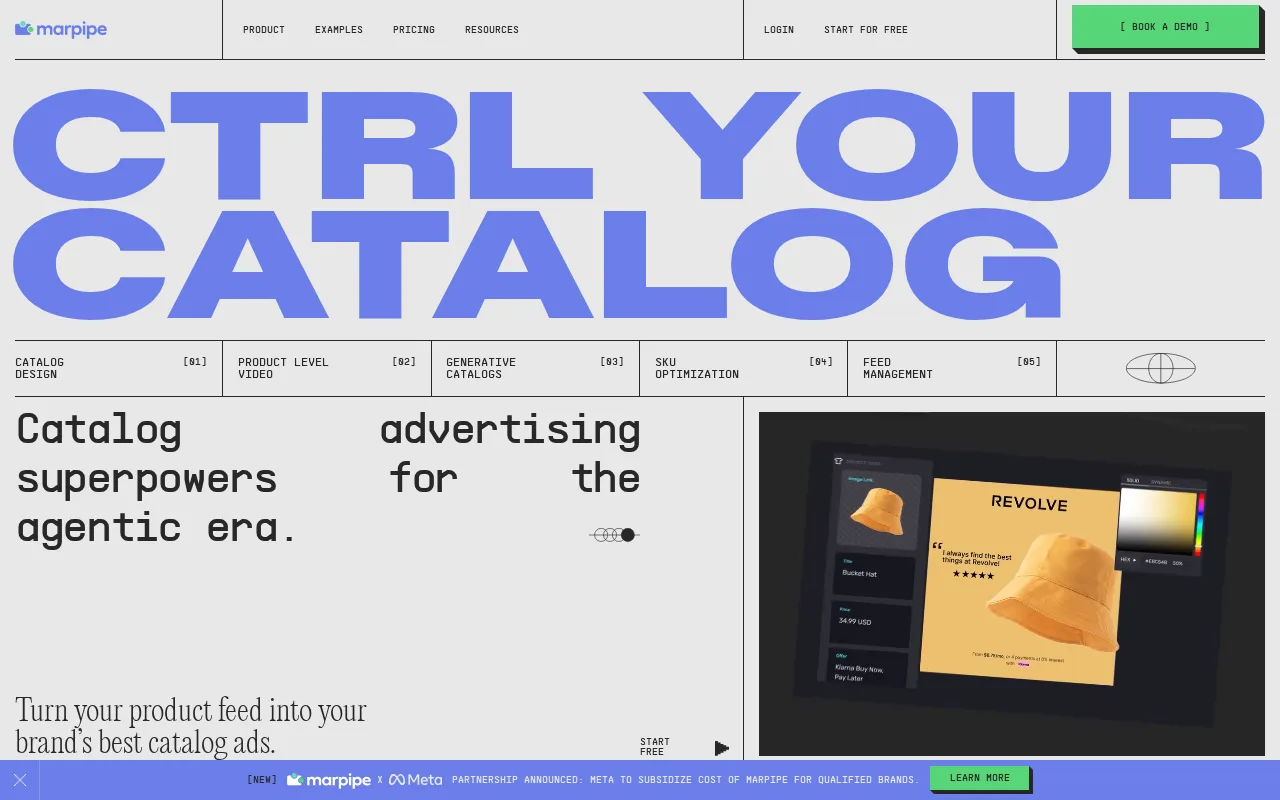
Task: Click the "I always find the best things" quote
Action: (976, 557)
